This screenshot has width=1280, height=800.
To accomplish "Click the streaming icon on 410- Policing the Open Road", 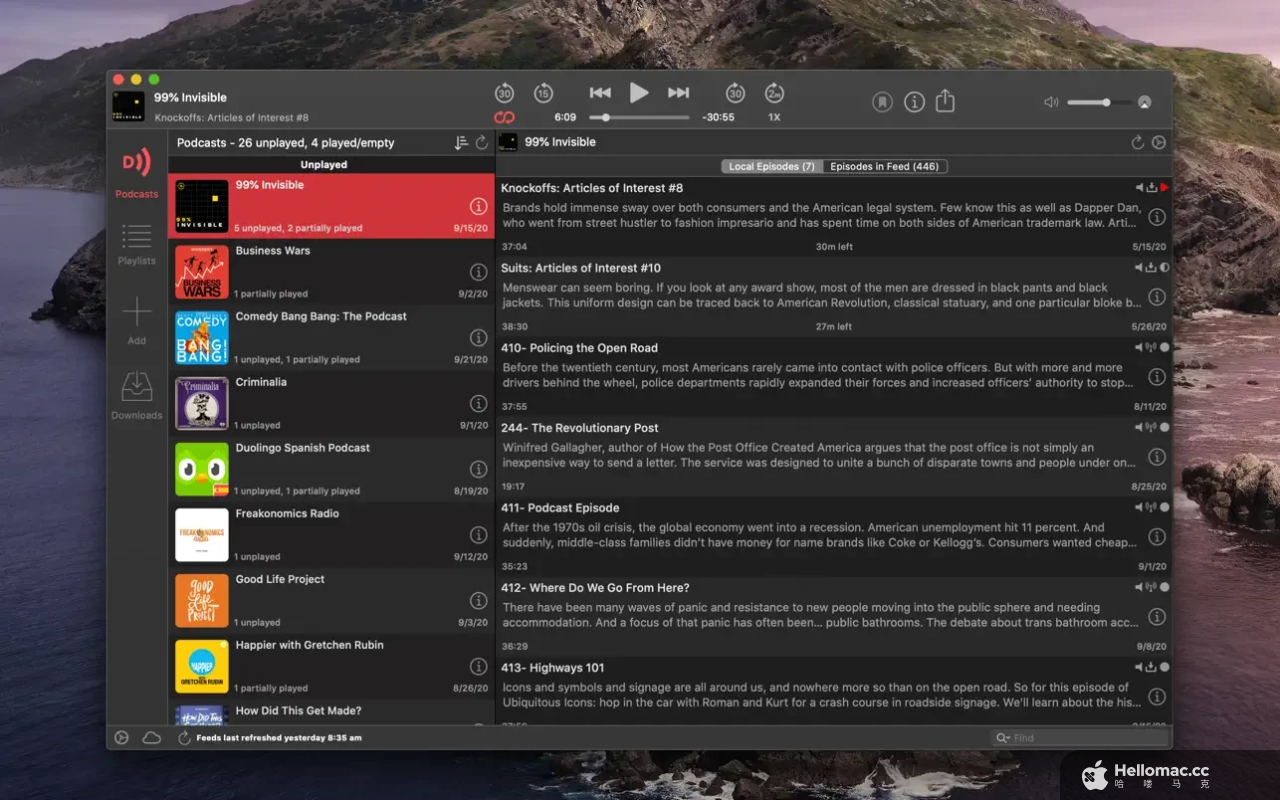I will (1151, 348).
